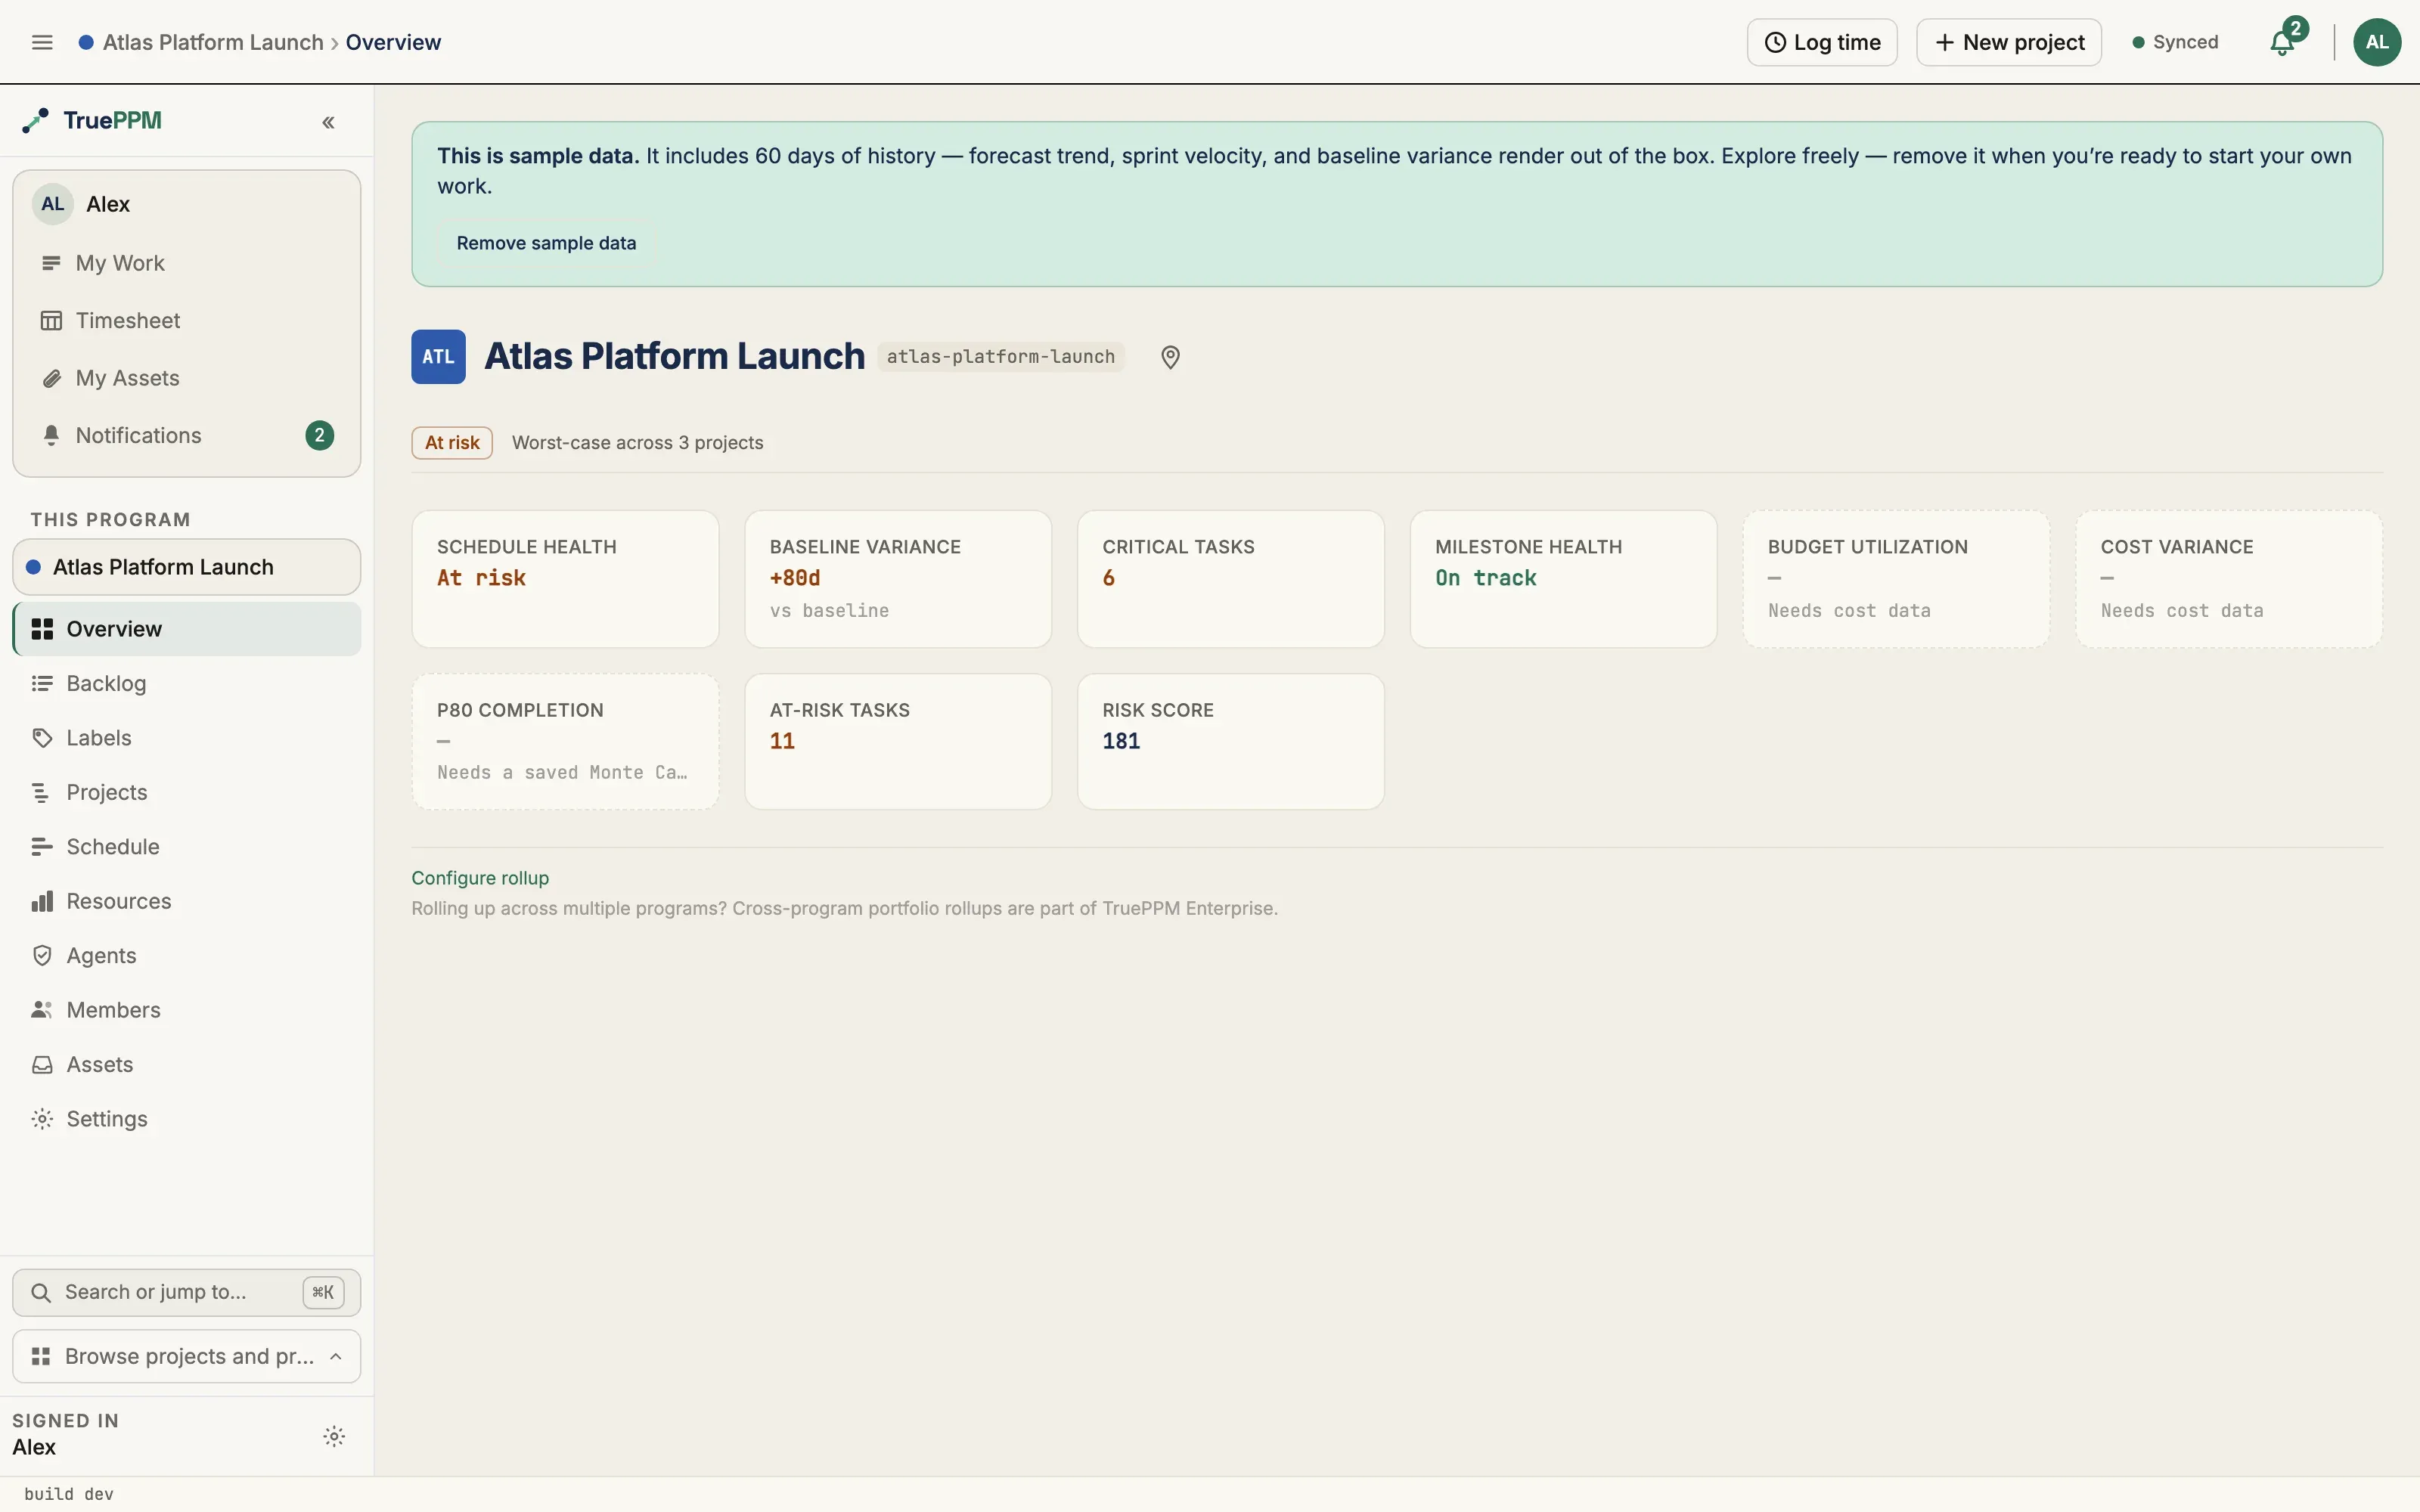Select Atlas Platform Launch program in sidebar
Screen dimensions: 2420x1512
[x=187, y=567]
